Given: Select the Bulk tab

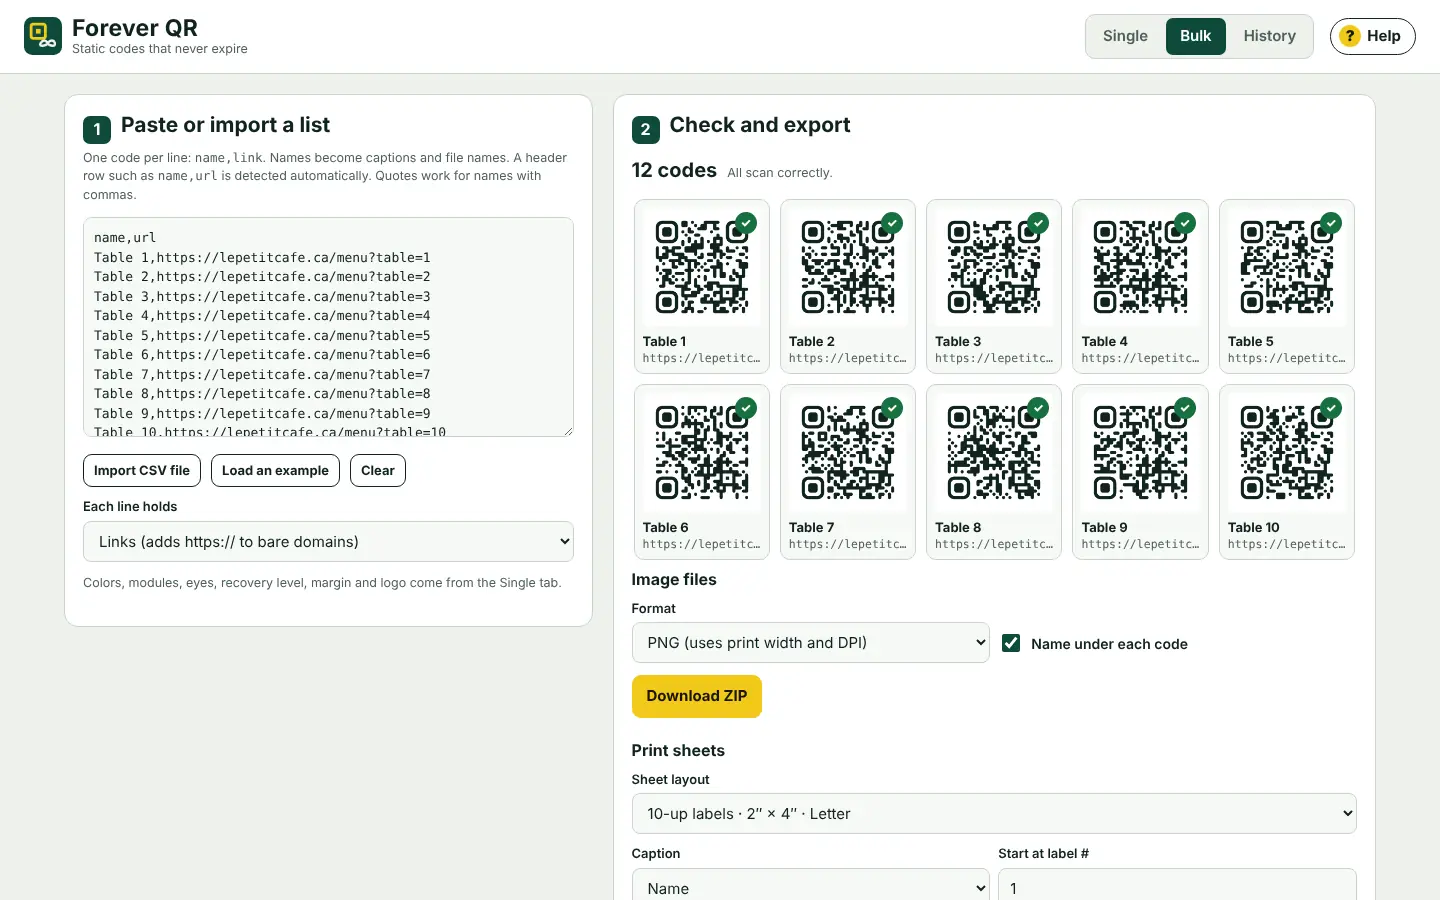Looking at the screenshot, I should (x=1196, y=36).
